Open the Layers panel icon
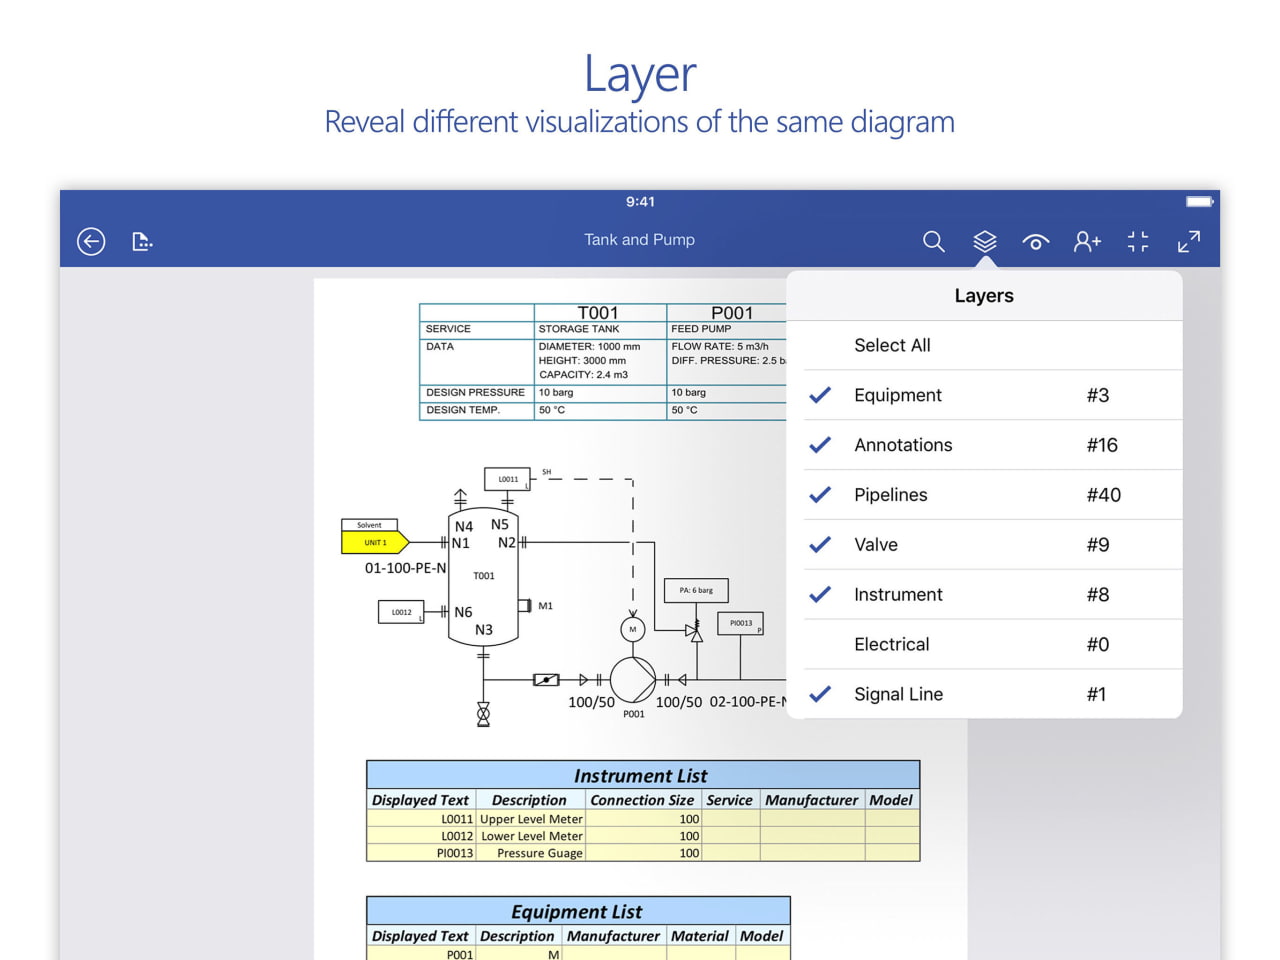This screenshot has height=960, width=1280. (x=985, y=241)
